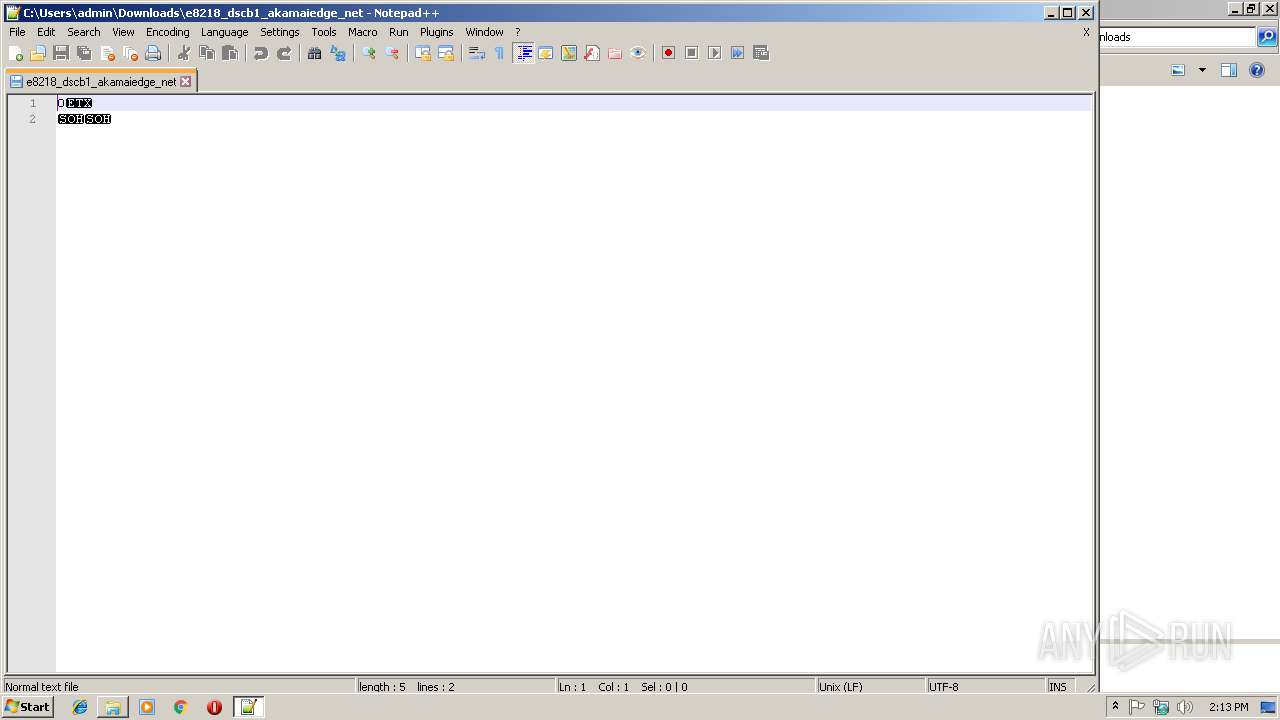This screenshot has height=720, width=1280.
Task: Click the Print toolbar icon
Action: pyautogui.click(x=153, y=53)
